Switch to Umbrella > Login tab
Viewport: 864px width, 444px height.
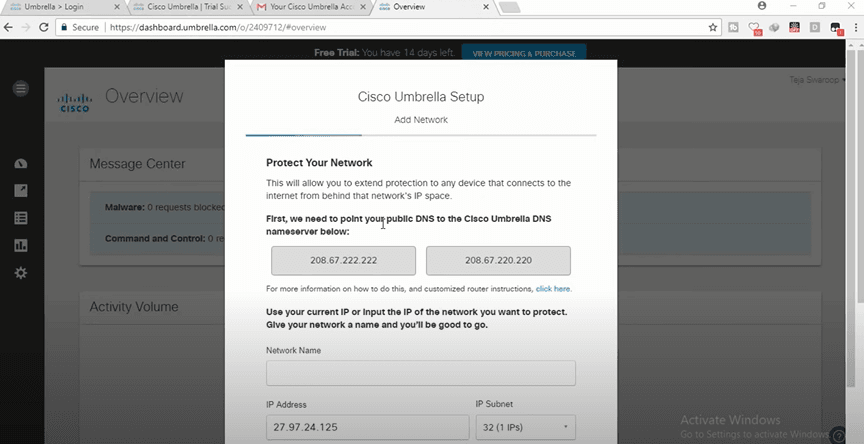tap(62, 7)
